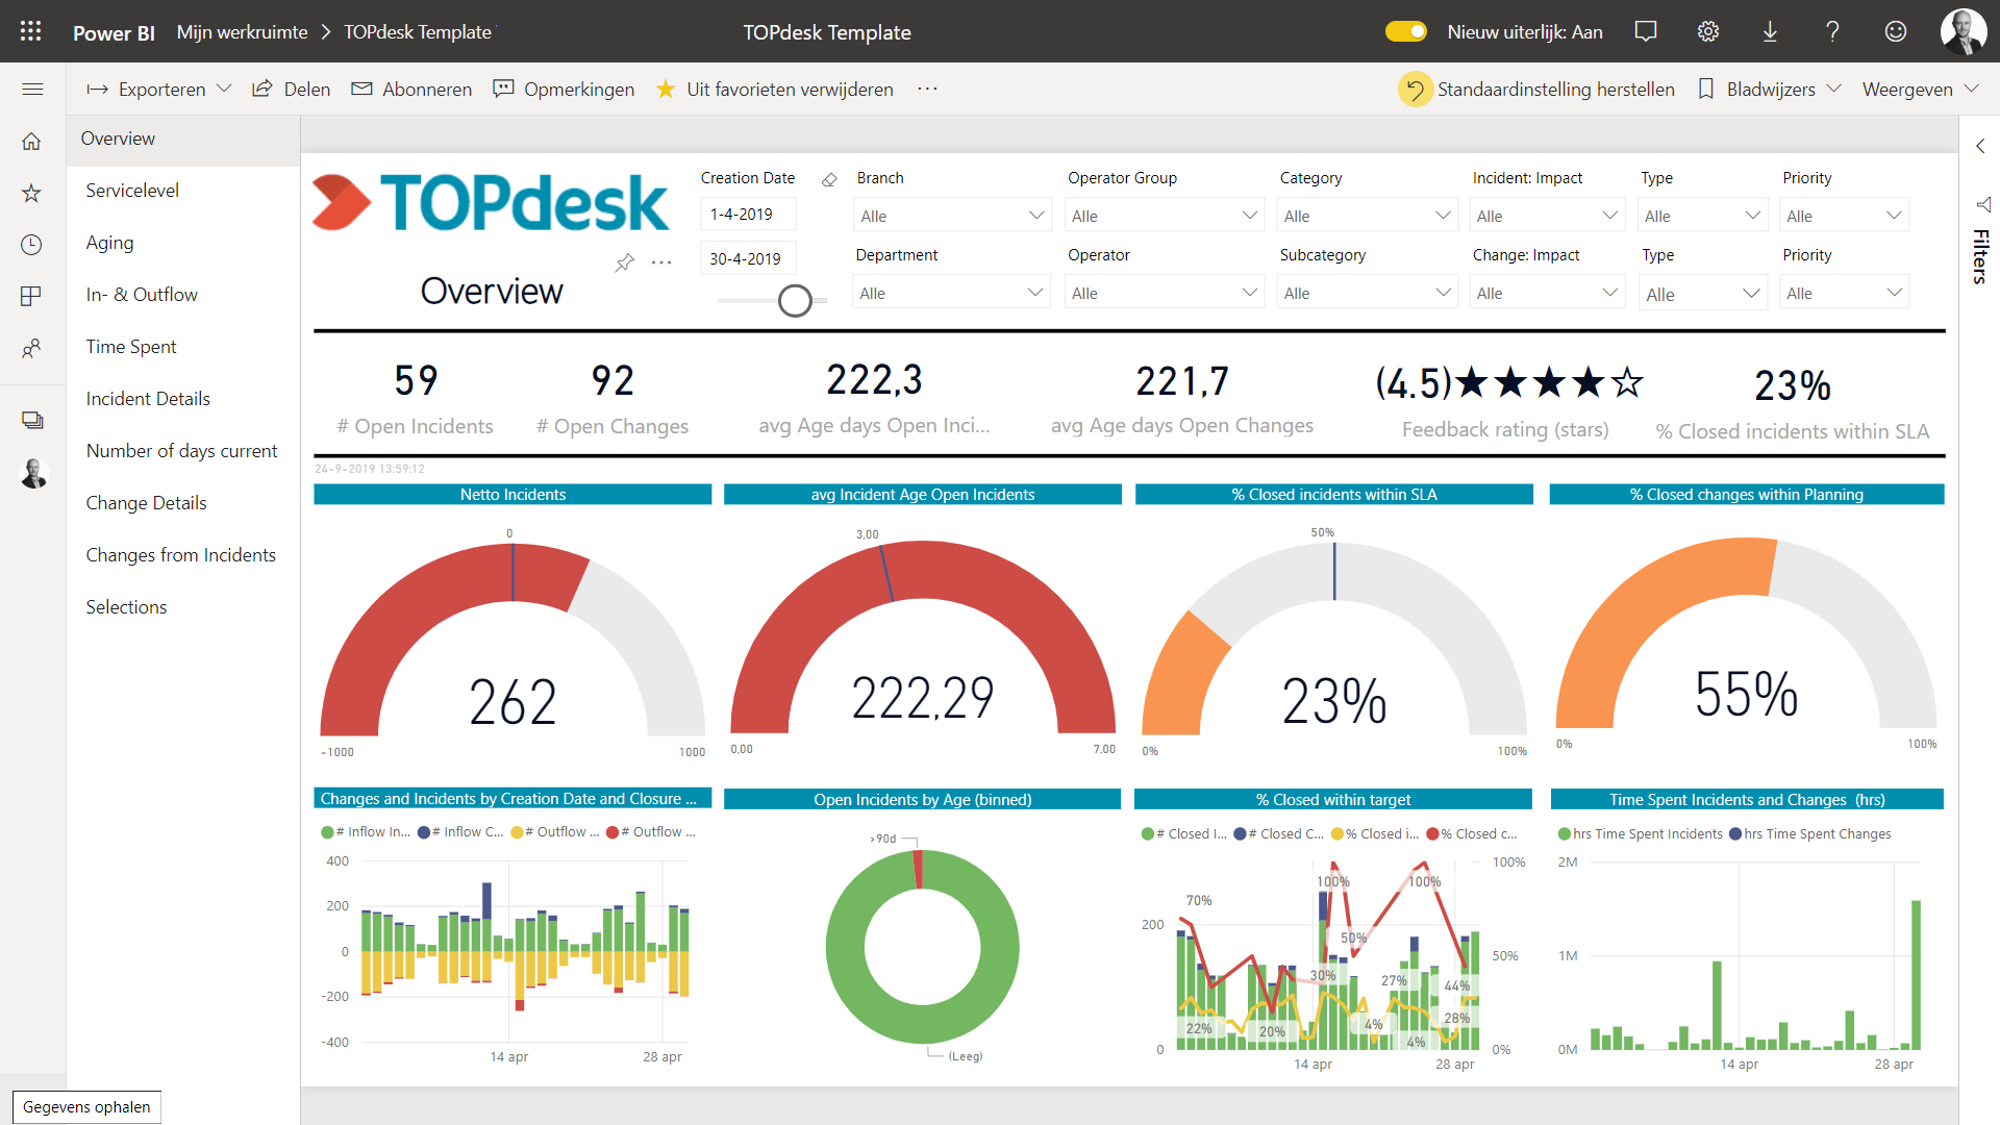The image size is (2000, 1125).
Task: Open Workspaces icon in left sidebar
Action: tap(32, 420)
